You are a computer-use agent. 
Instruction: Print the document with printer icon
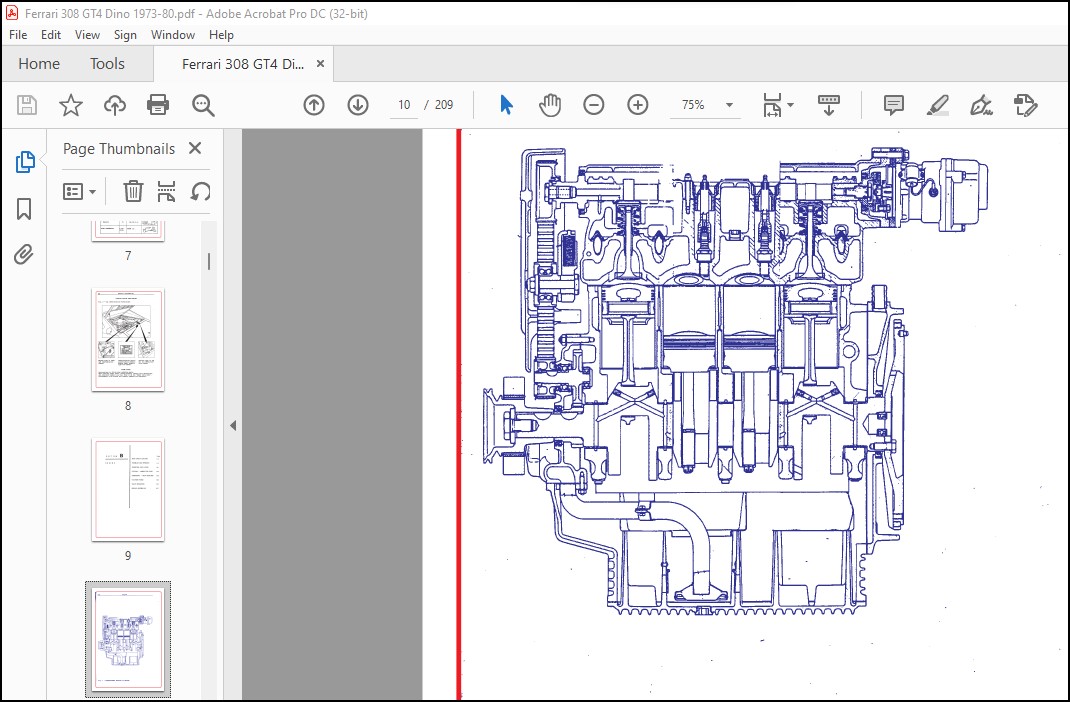[158, 105]
